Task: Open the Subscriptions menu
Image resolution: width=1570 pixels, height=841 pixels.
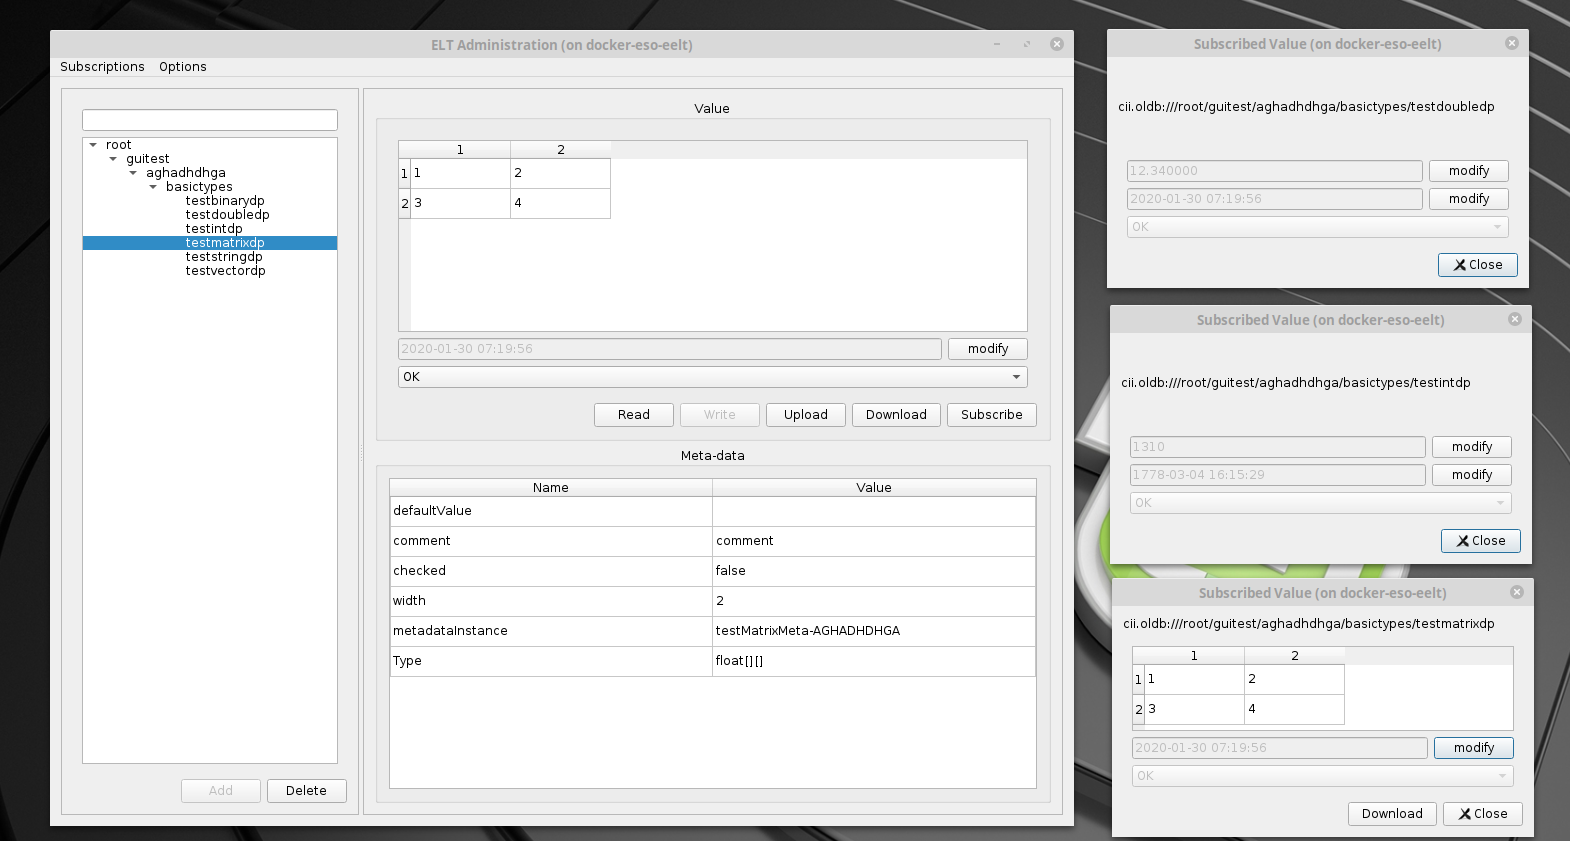Action: [102, 67]
